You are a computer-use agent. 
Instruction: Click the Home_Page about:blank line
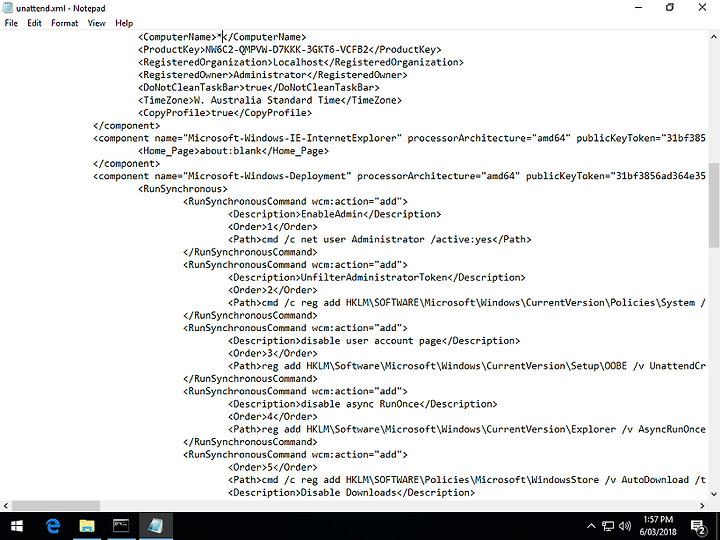(x=233, y=151)
